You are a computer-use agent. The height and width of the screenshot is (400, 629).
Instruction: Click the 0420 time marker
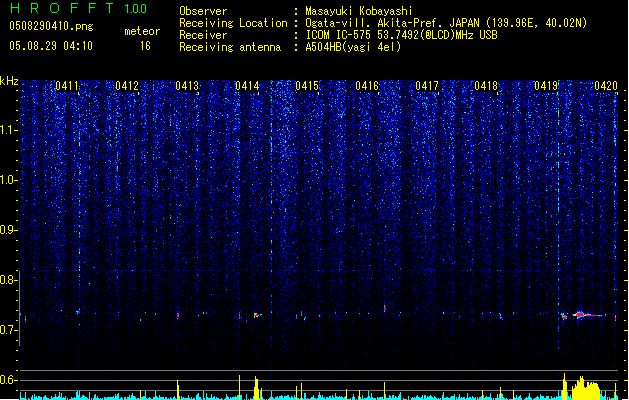pyautogui.click(x=606, y=86)
